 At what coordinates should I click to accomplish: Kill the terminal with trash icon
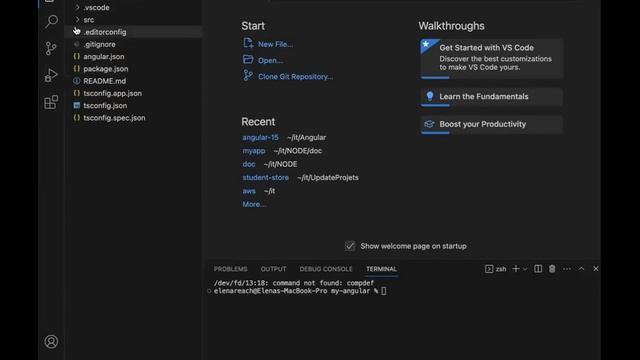[x=552, y=269]
